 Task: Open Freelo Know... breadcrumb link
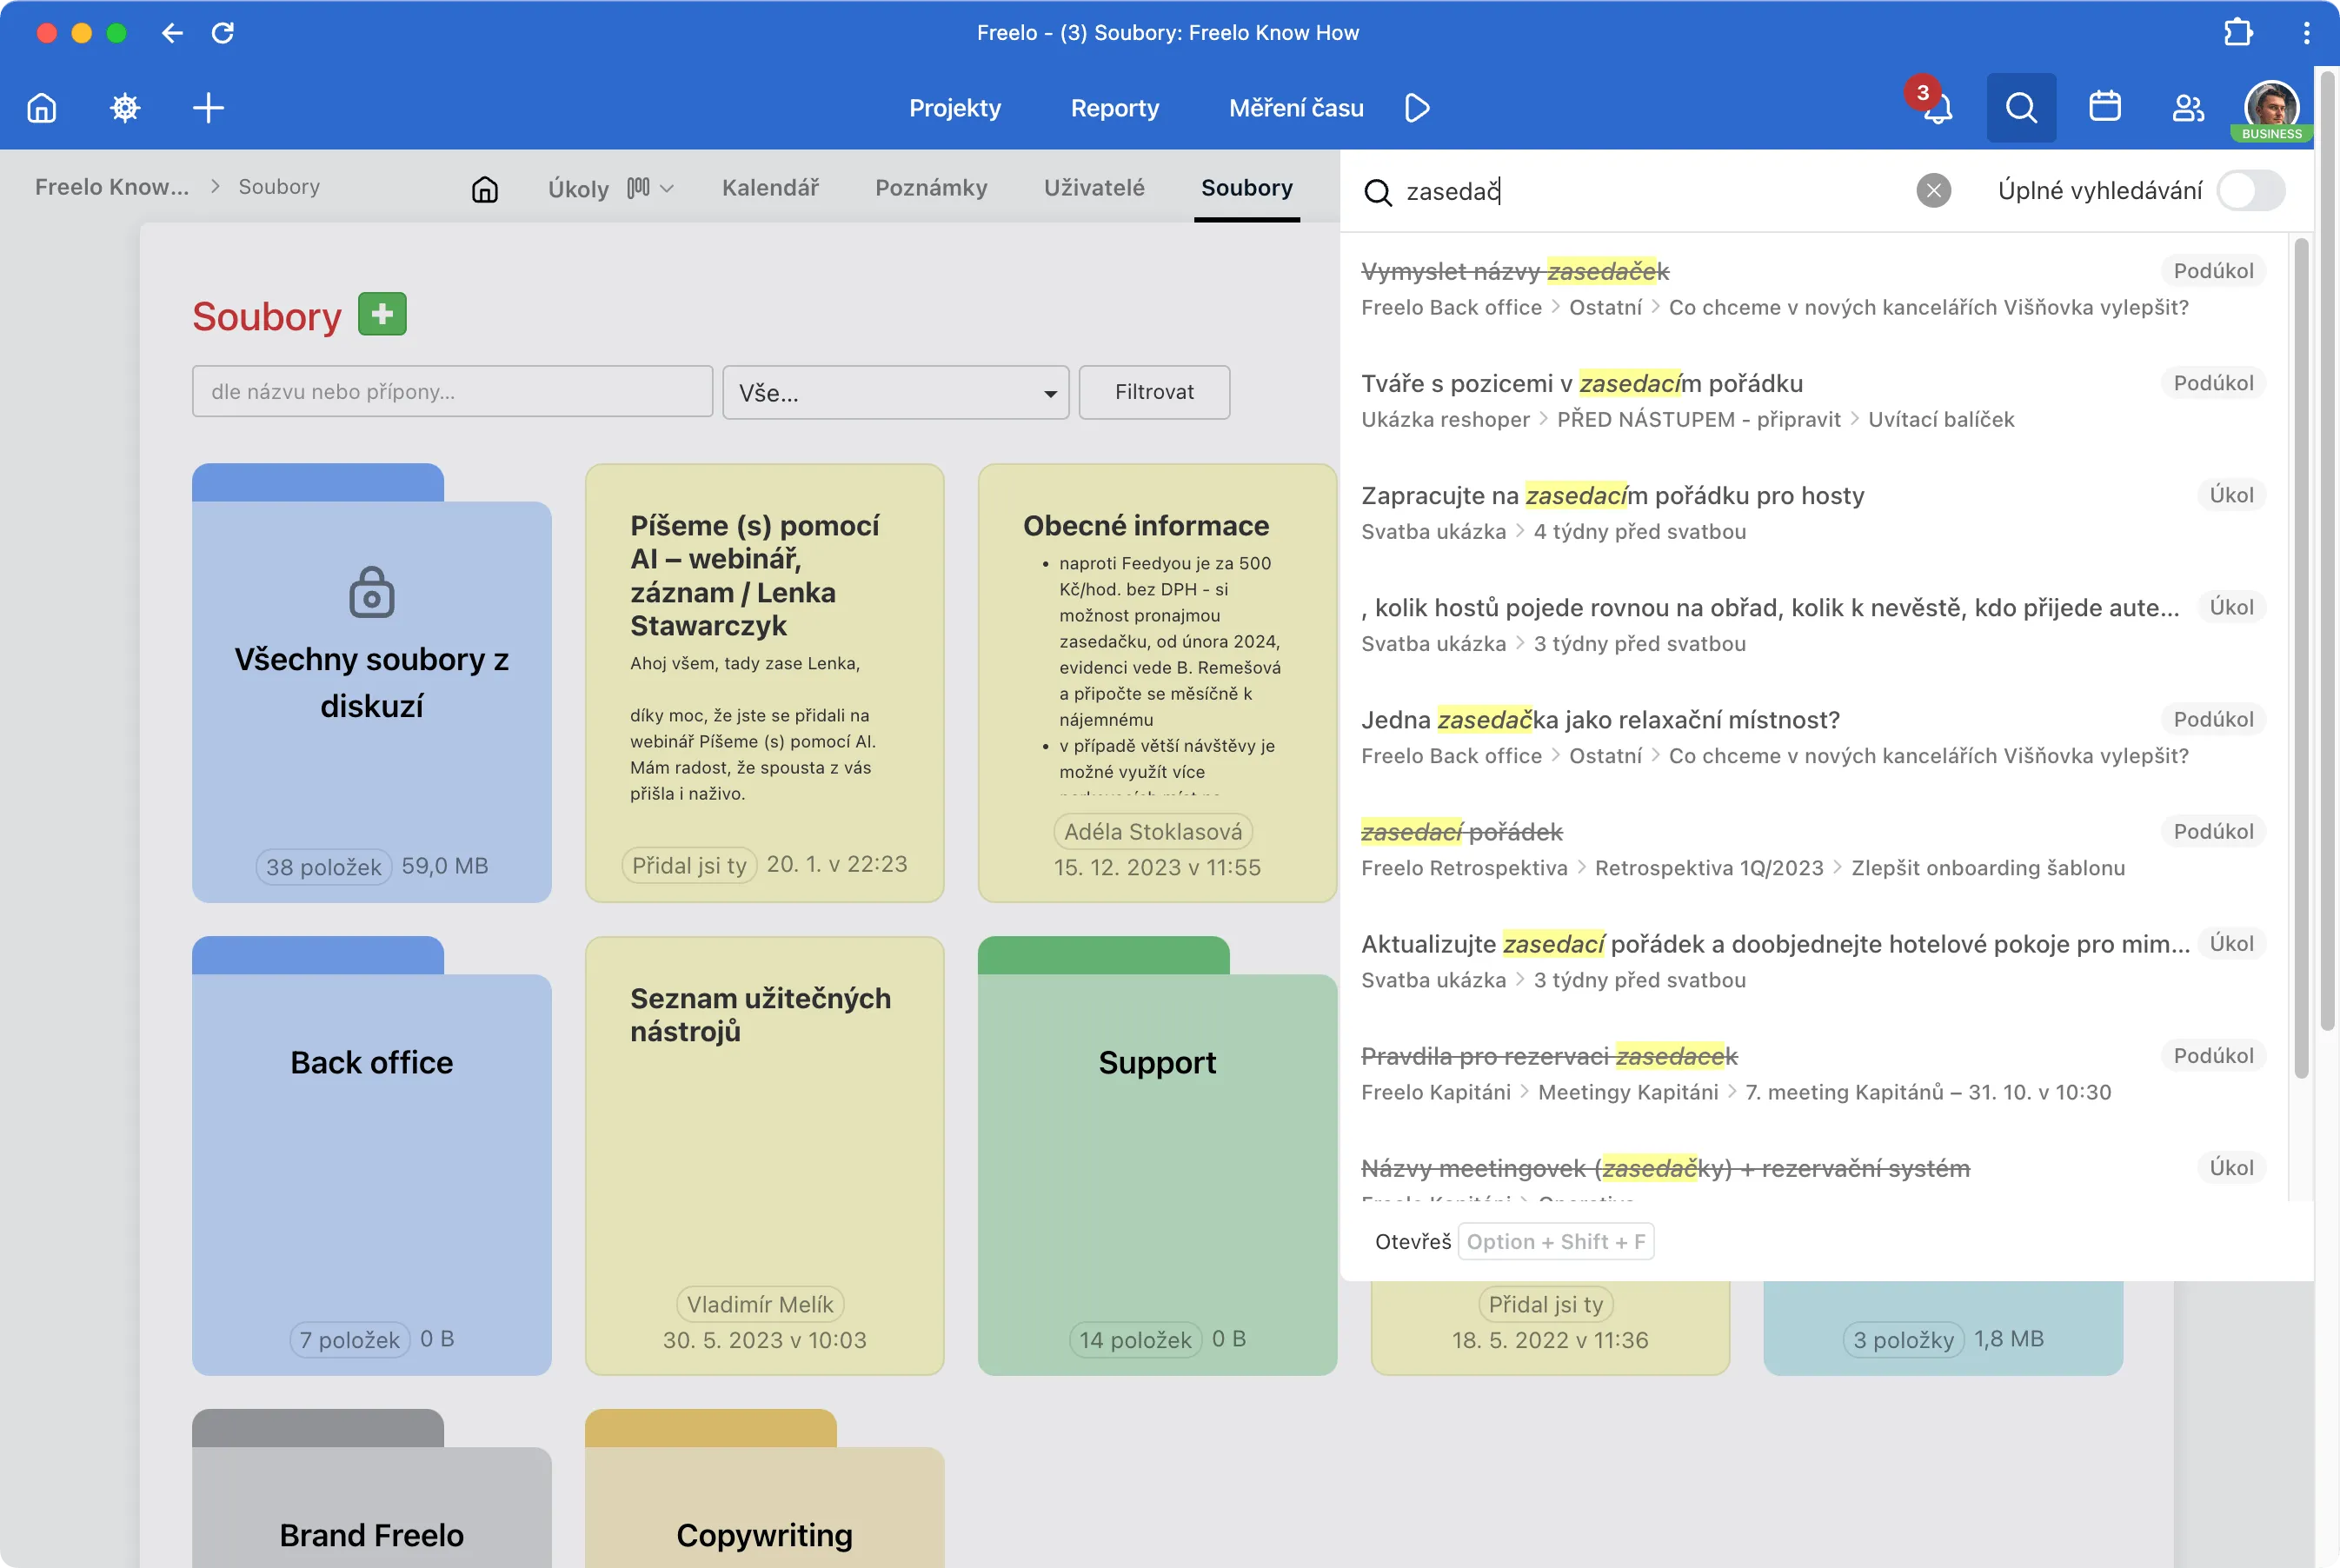point(112,186)
